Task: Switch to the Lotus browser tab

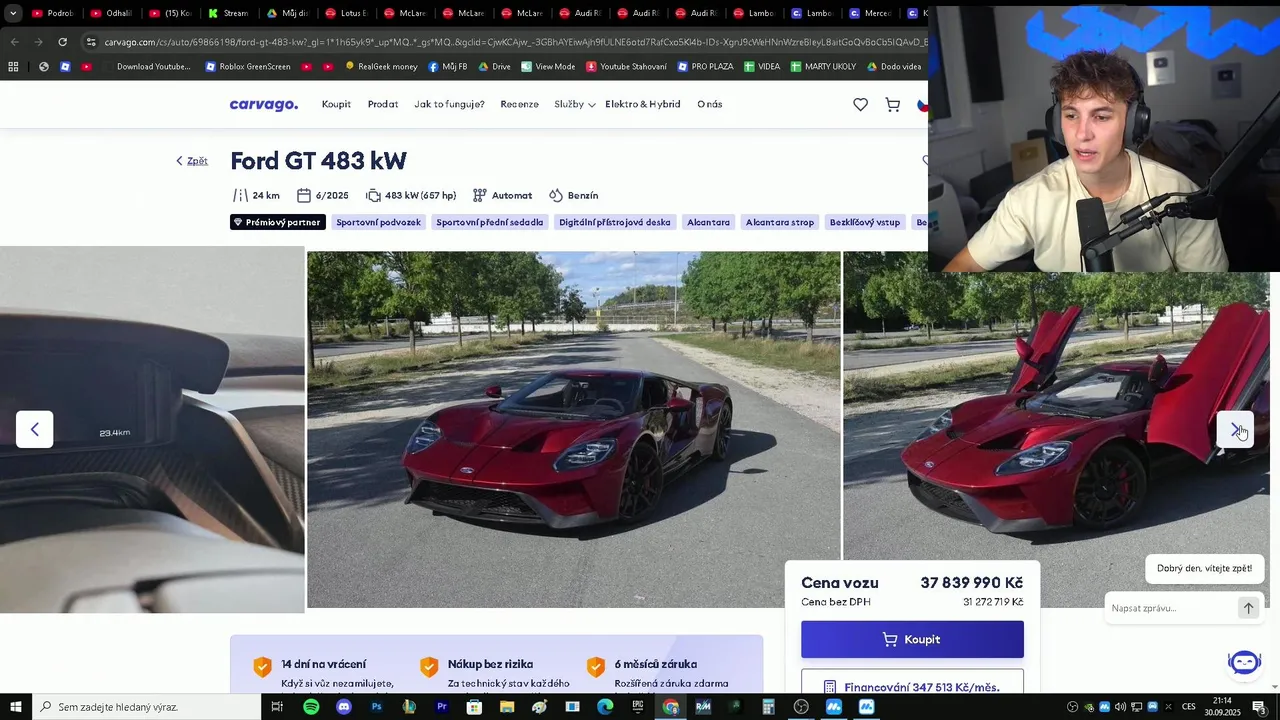Action: (345, 13)
